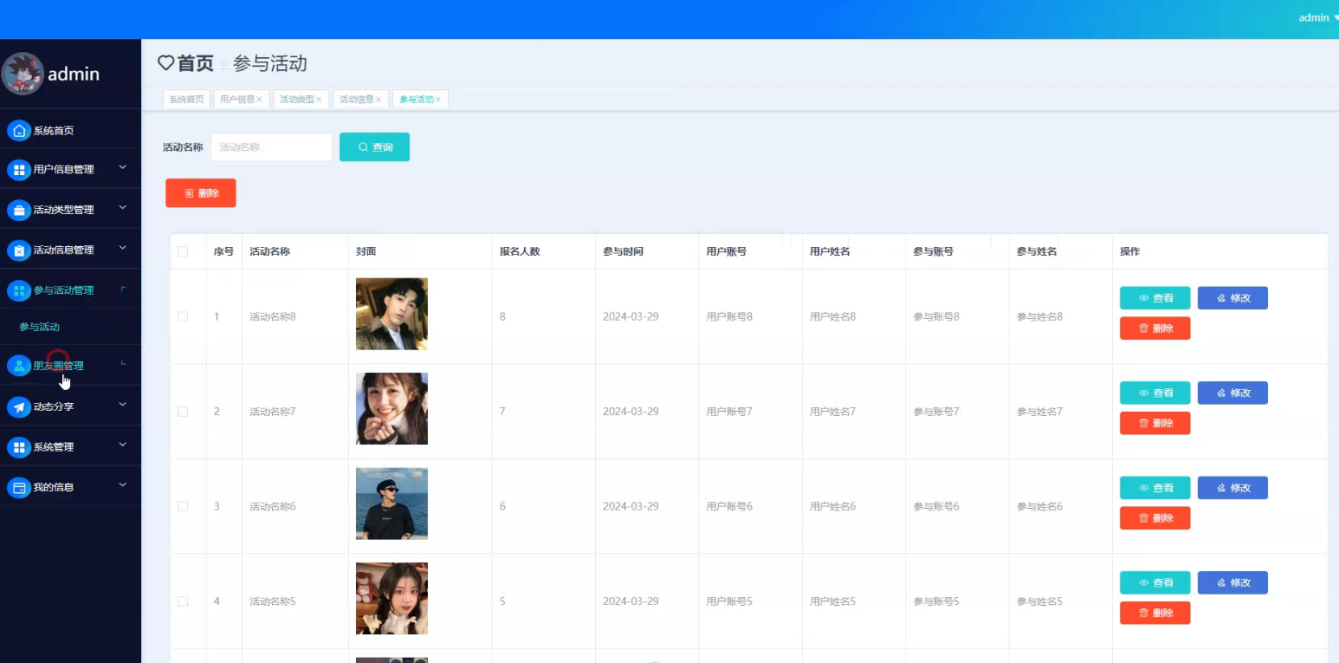Screen dimensions: 1339x663
Task: Click 修改 for 活动名称7 row
Action: [x=1233, y=393]
